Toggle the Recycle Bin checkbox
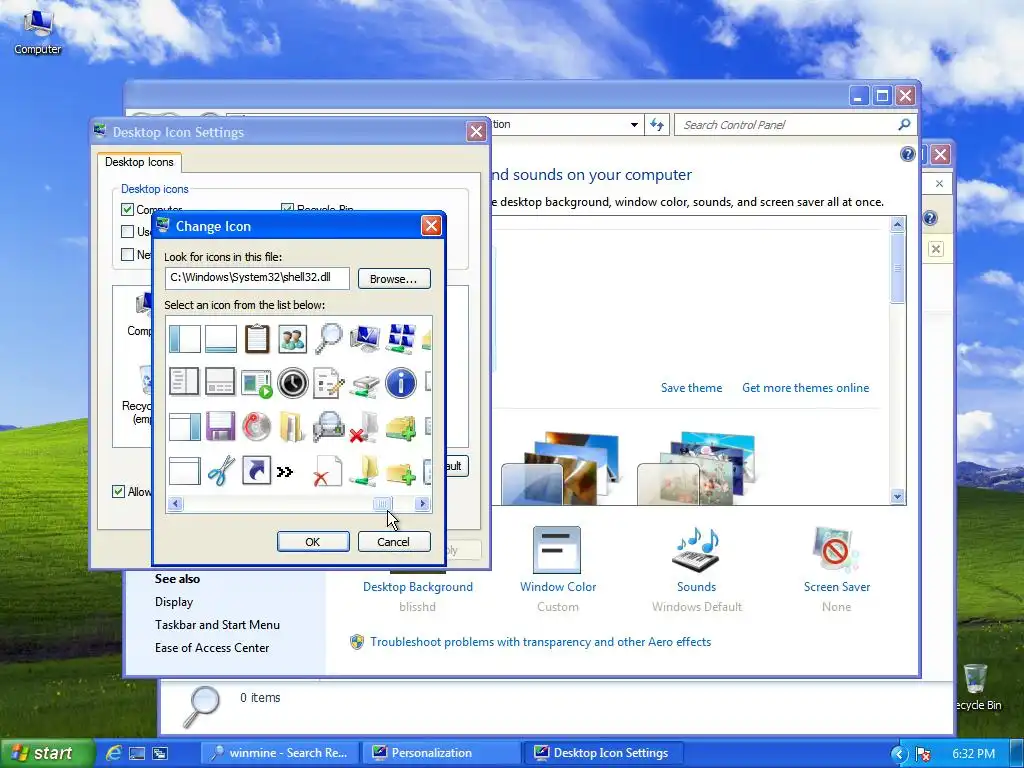Screen dimensions: 1024x768 (287, 209)
